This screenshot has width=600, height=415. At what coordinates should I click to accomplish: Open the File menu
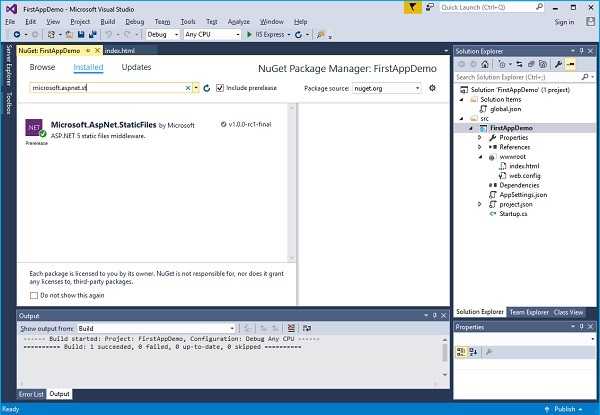point(10,22)
